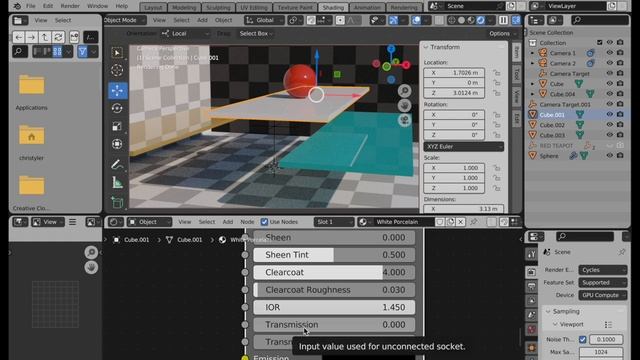Select the Add Cube tool
640x360 pixels.
118,202
